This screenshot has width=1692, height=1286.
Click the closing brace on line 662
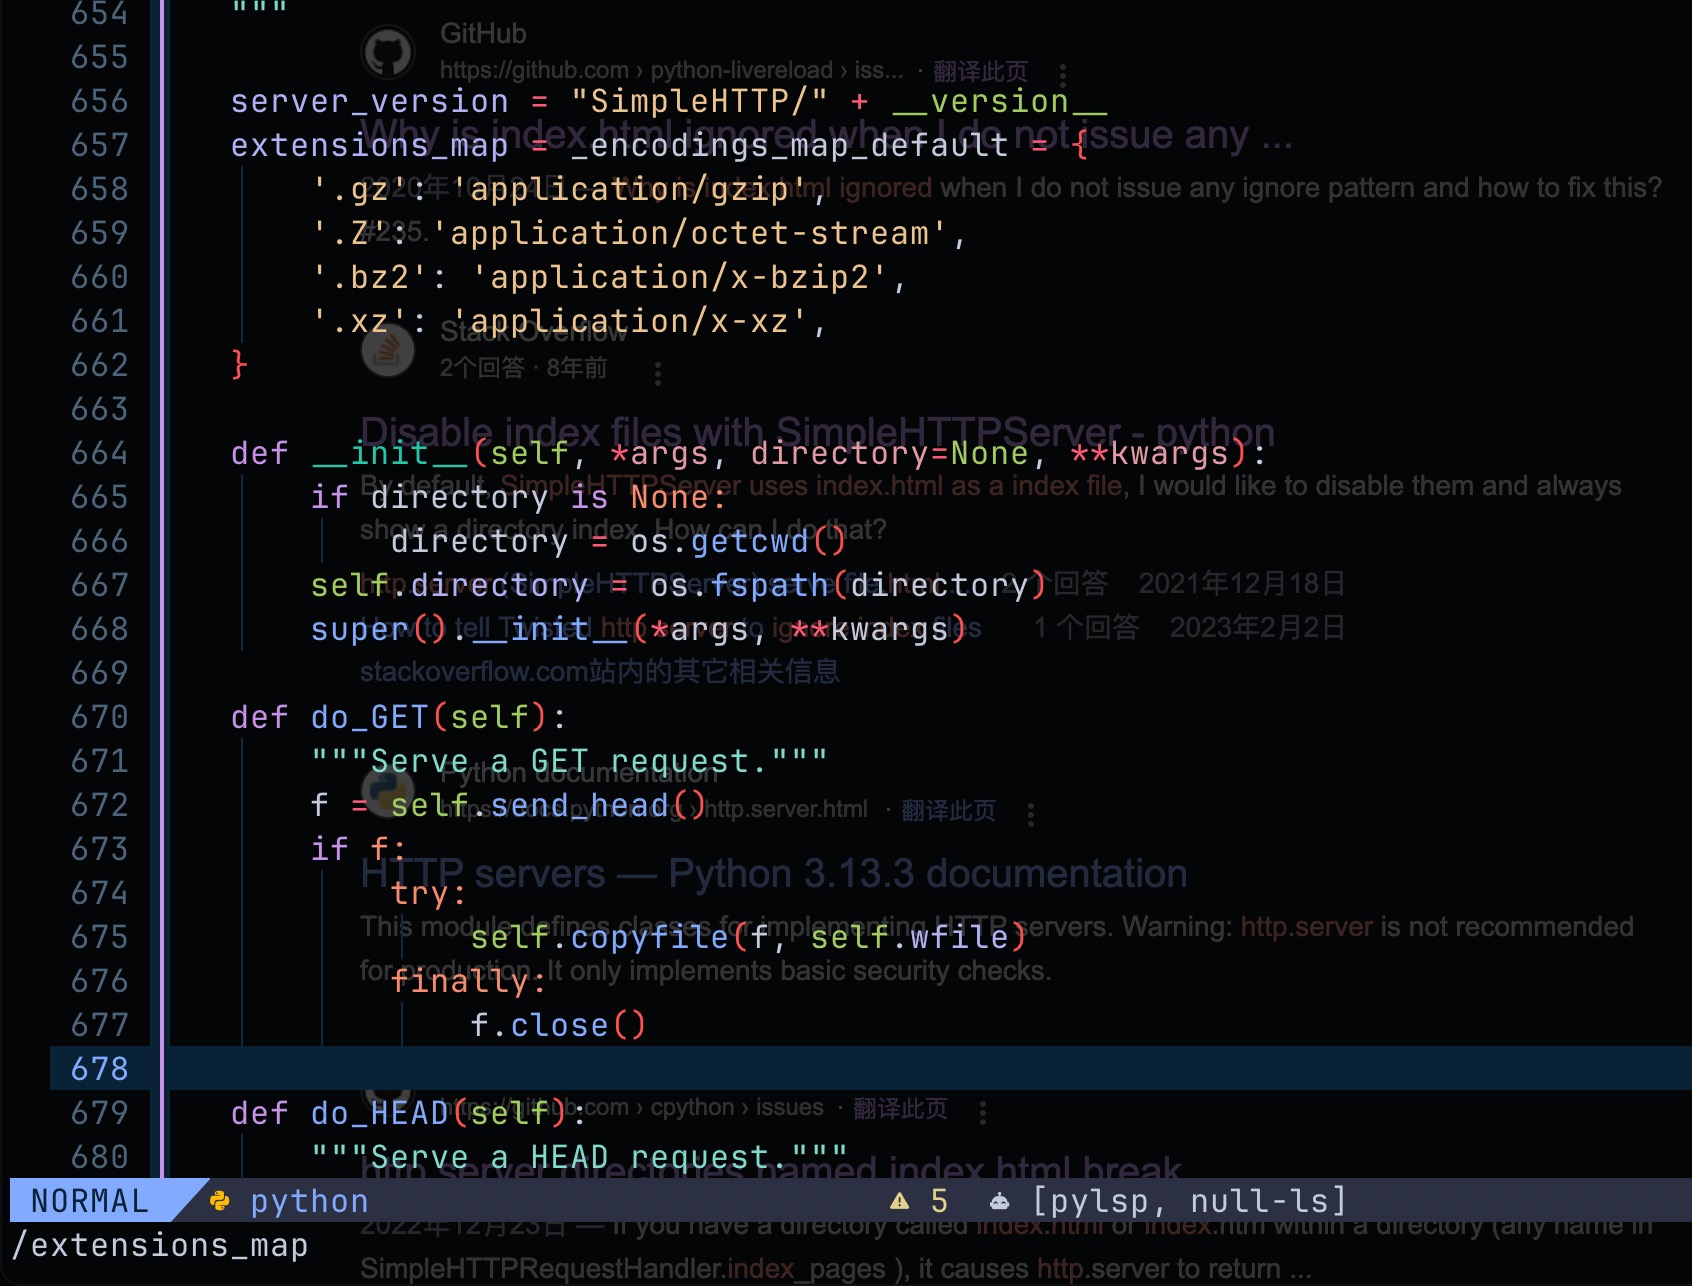click(x=239, y=364)
